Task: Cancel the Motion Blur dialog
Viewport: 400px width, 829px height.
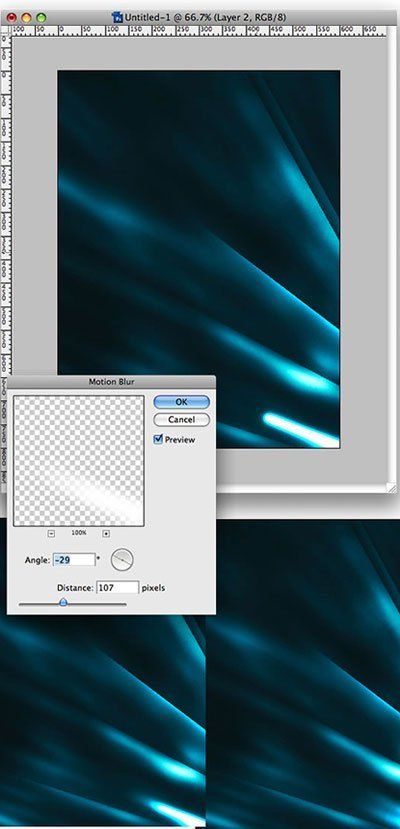Action: [181, 420]
